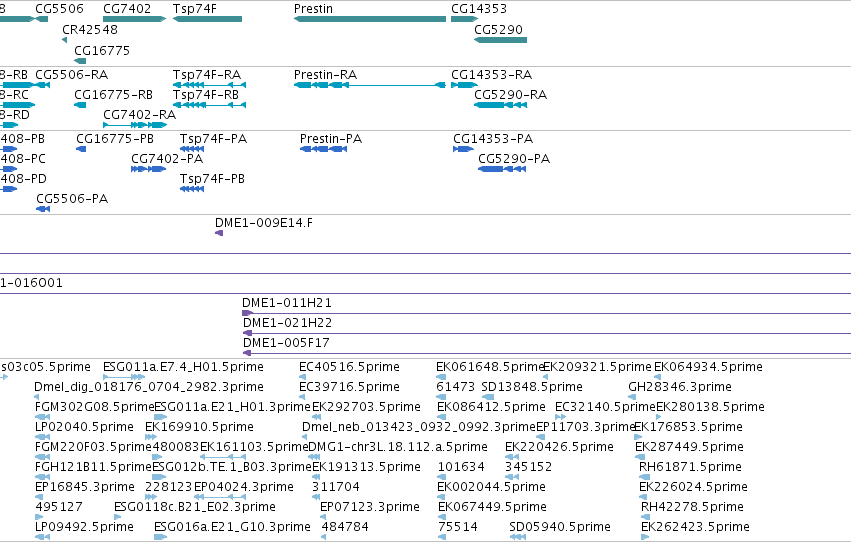Viewport: 851px width, 542px height.
Task: Click the EK067449.5prime EST label
Action: [x=492, y=507]
